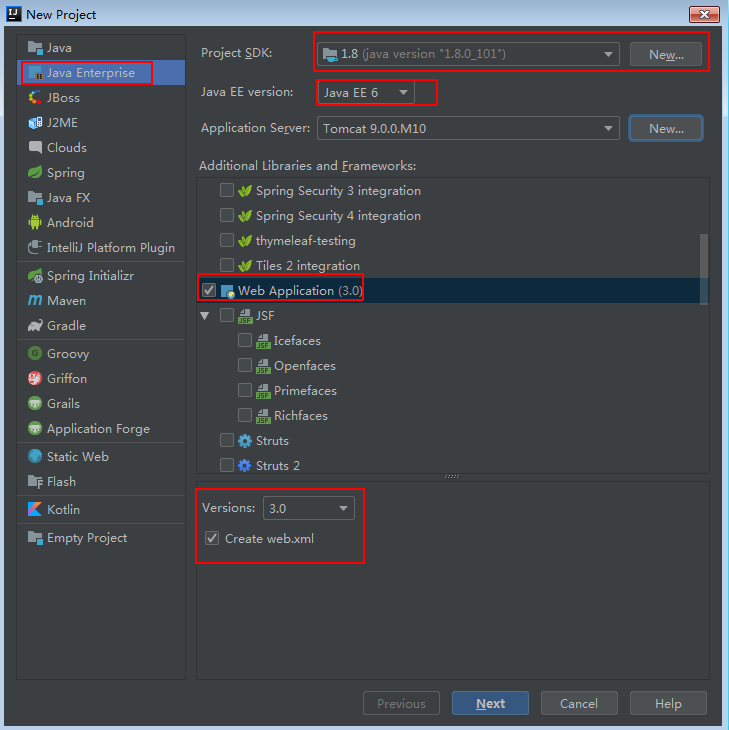The height and width of the screenshot is (730, 729).
Task: Click the Previous button
Action: point(401,703)
